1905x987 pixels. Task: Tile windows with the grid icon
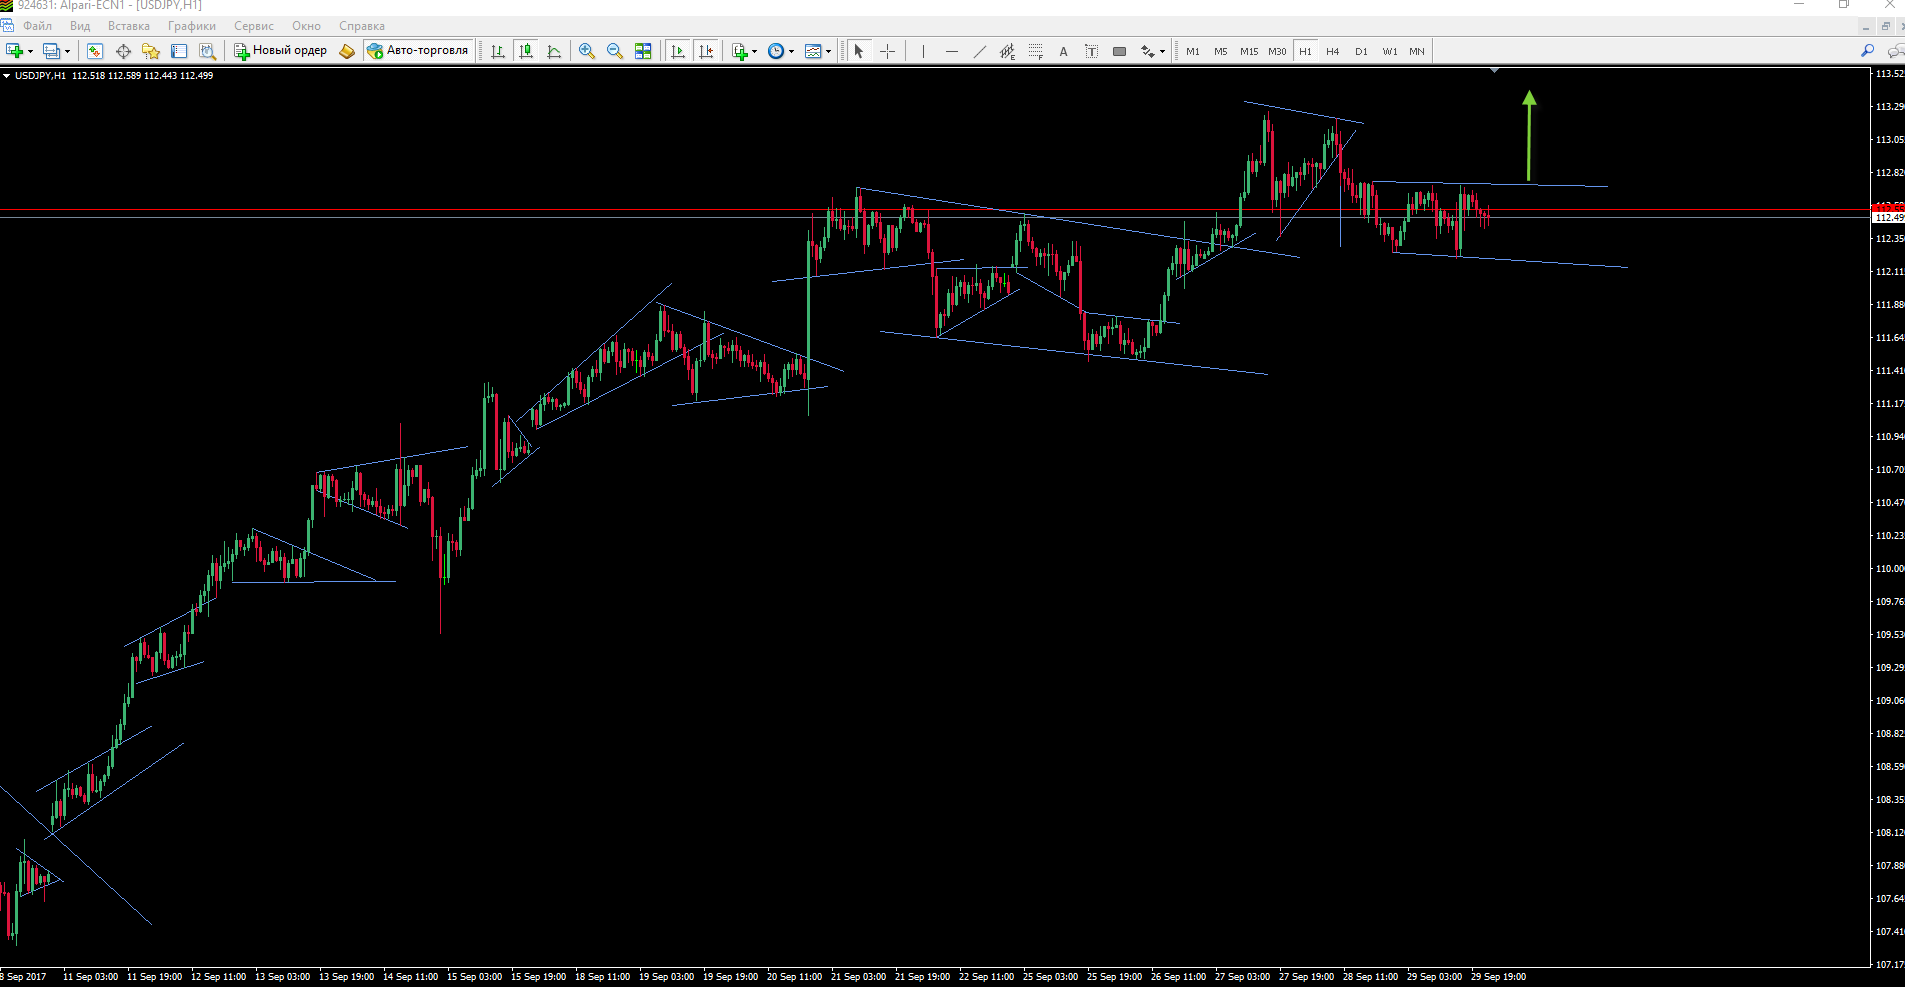(x=643, y=51)
